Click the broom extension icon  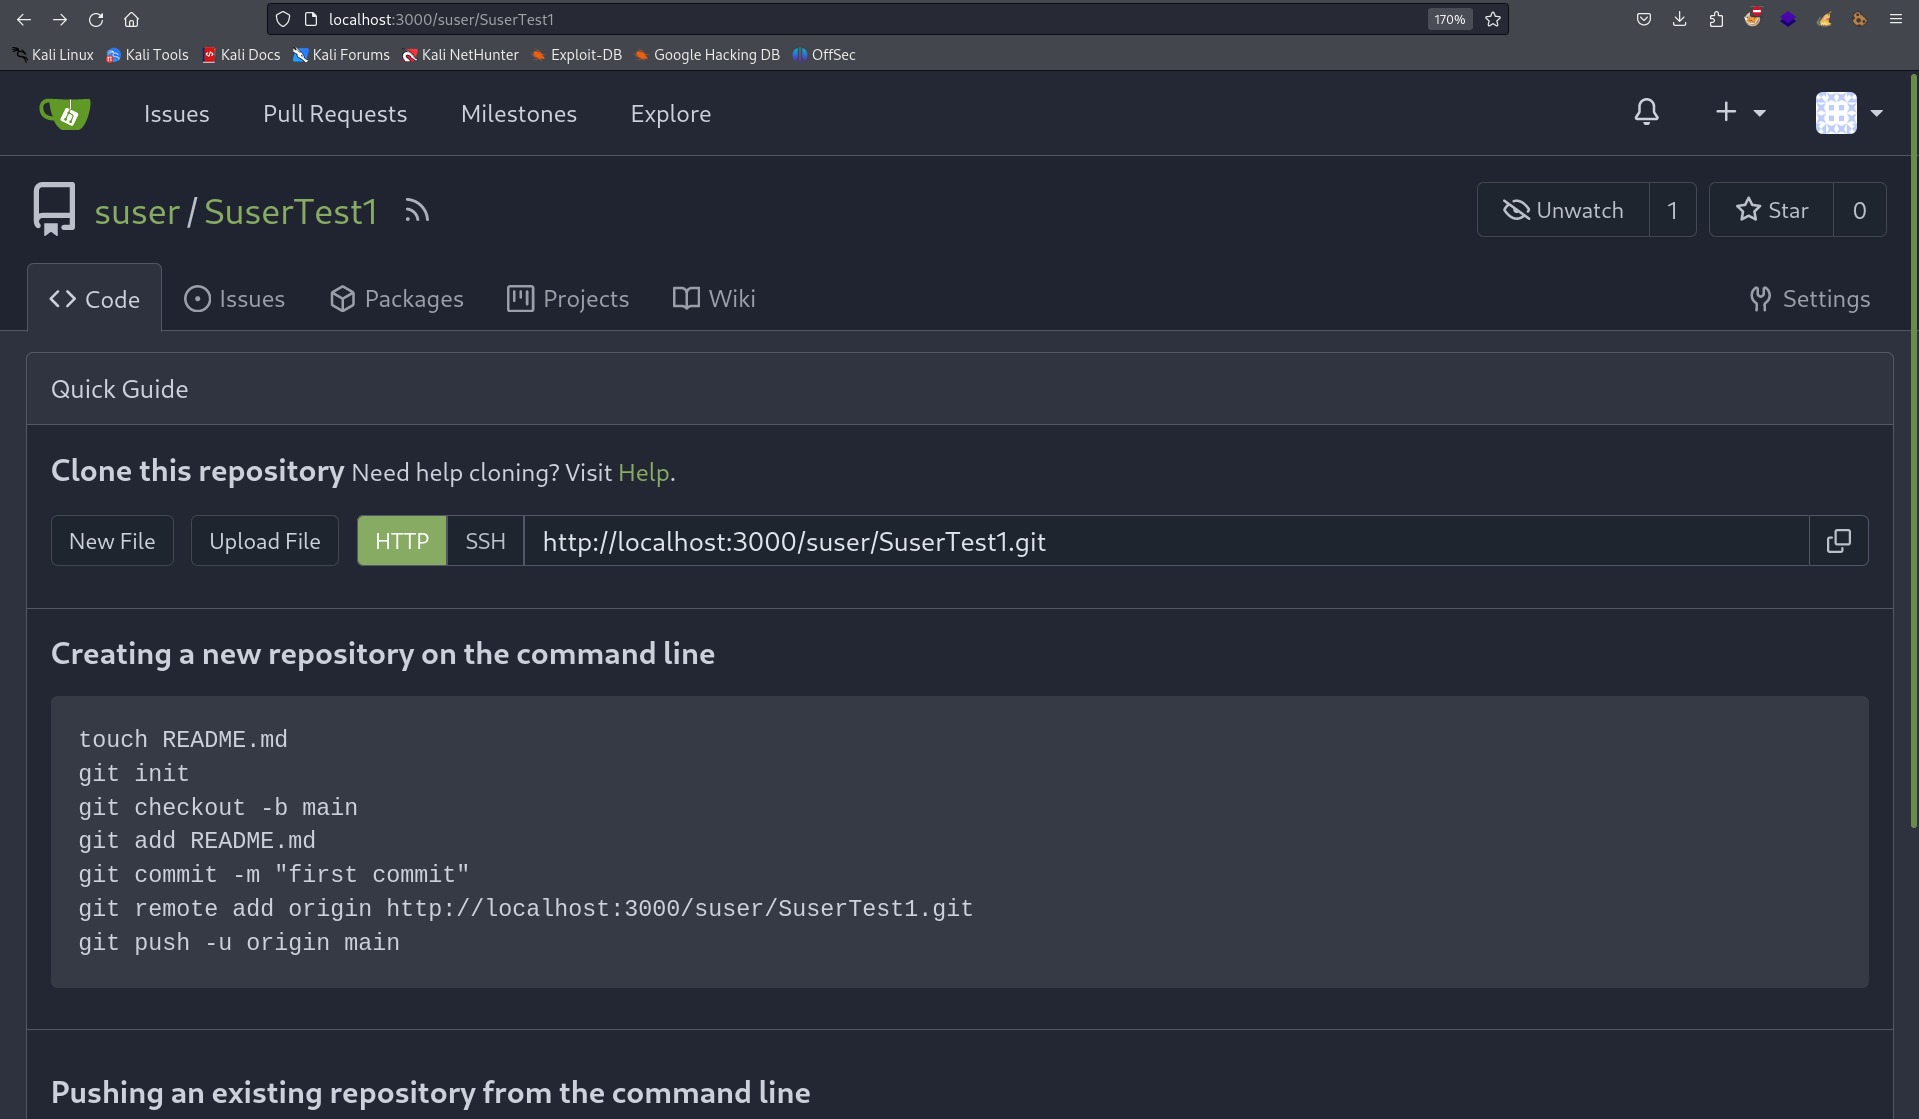[x=1824, y=19]
